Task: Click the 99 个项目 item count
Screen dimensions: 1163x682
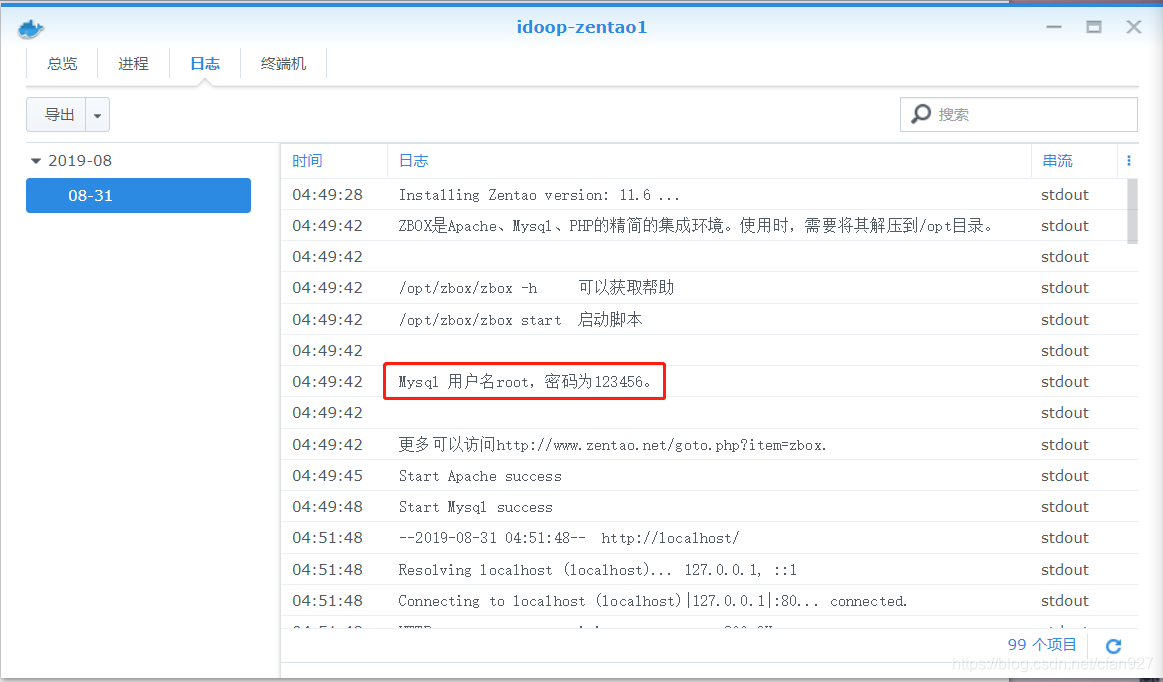Action: pos(1041,645)
